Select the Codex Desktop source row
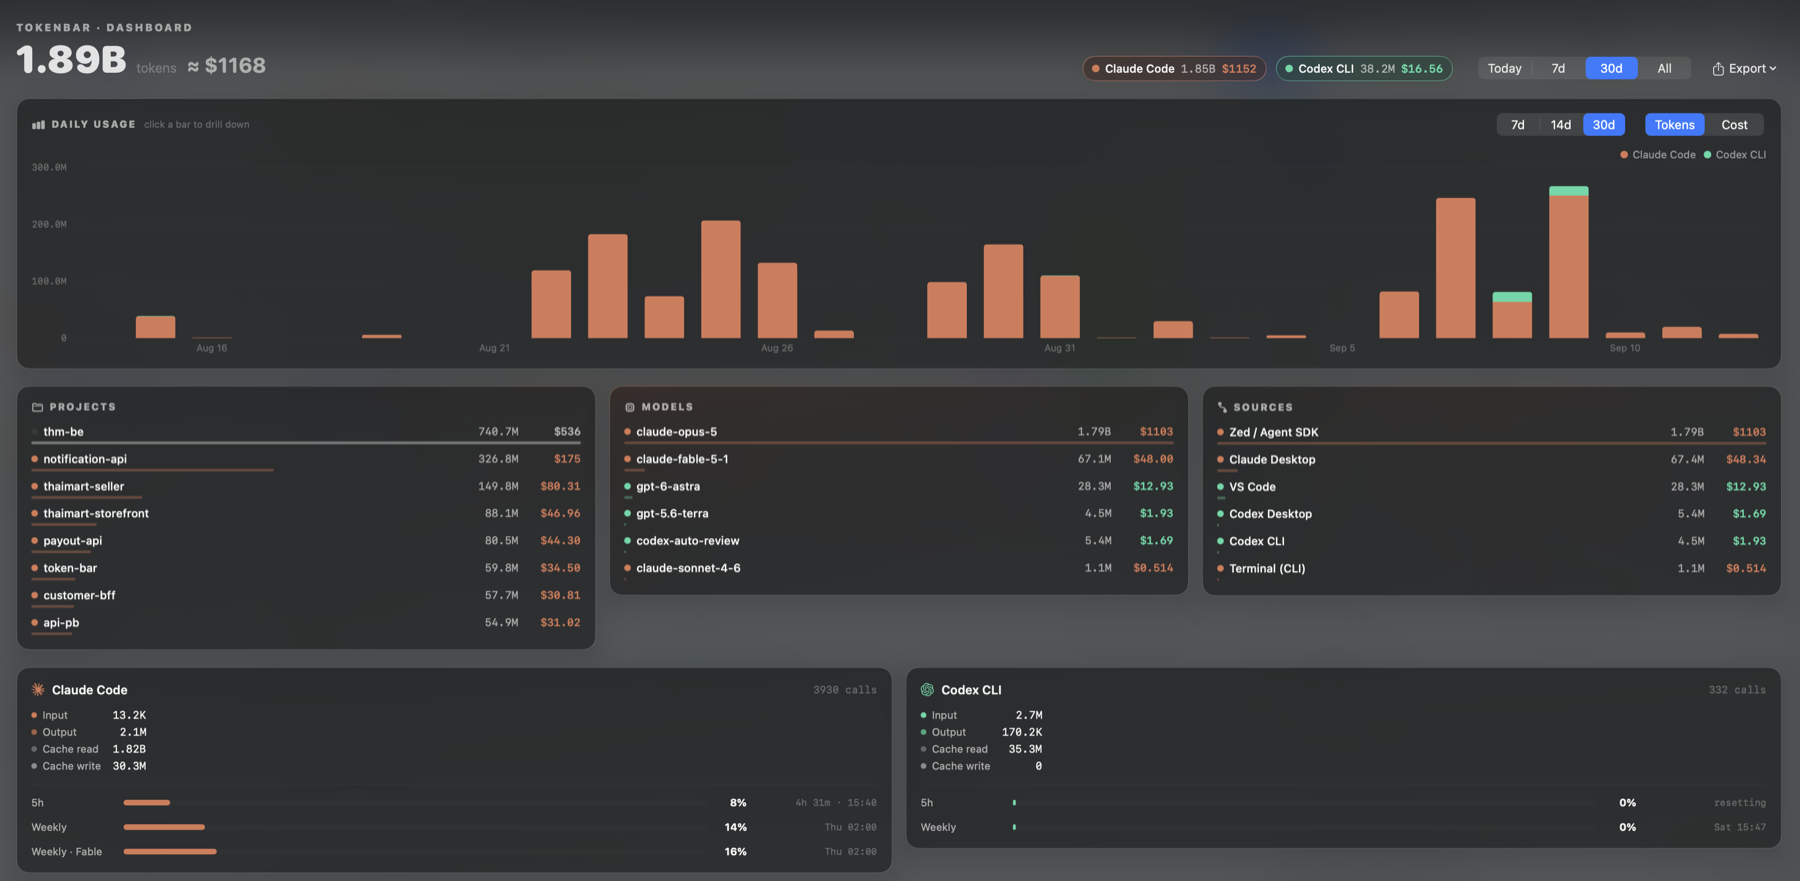1800x881 pixels. point(1491,514)
